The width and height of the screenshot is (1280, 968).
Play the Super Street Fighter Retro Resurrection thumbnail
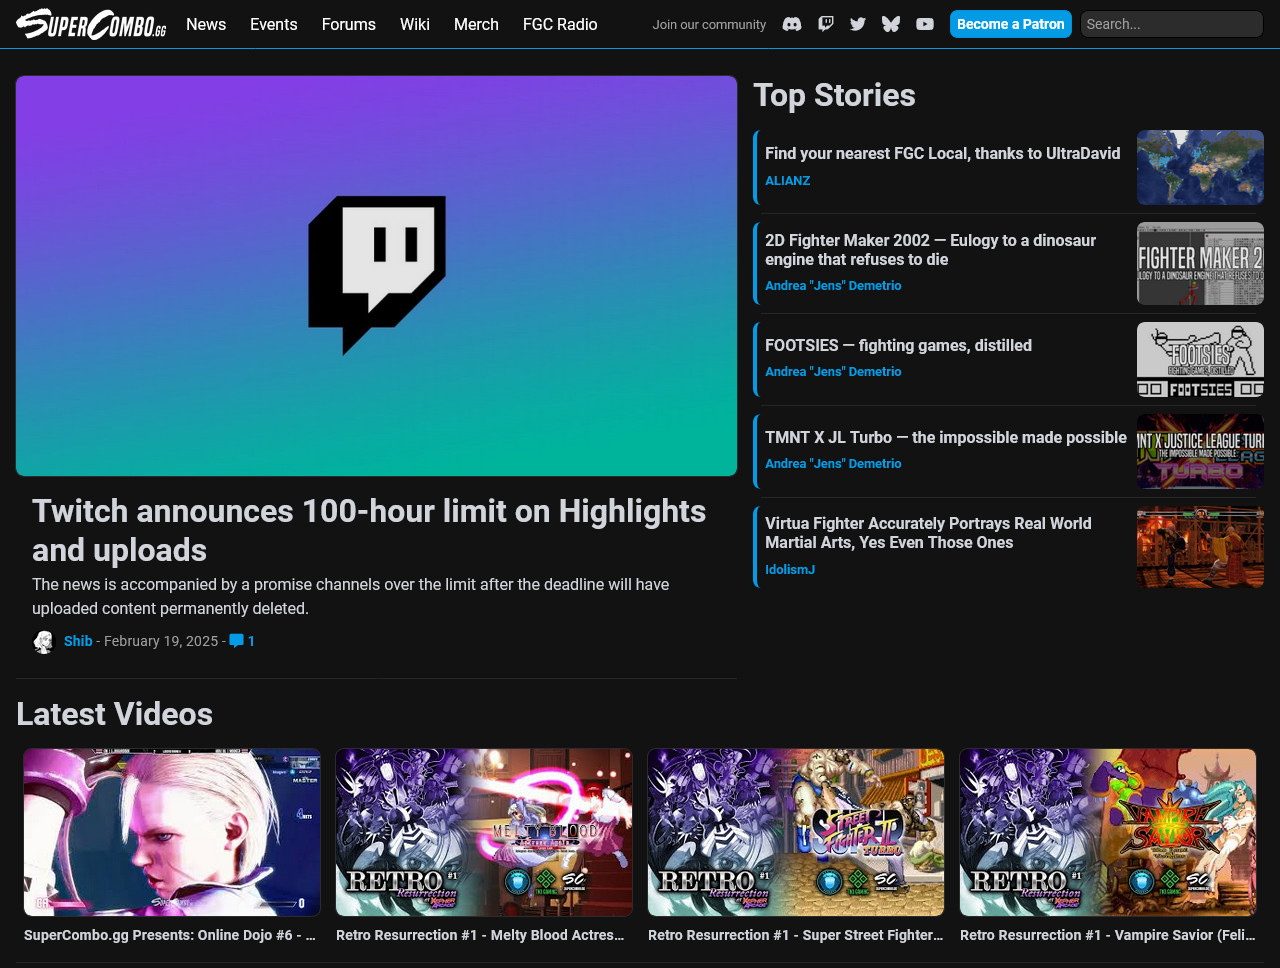[x=796, y=832]
